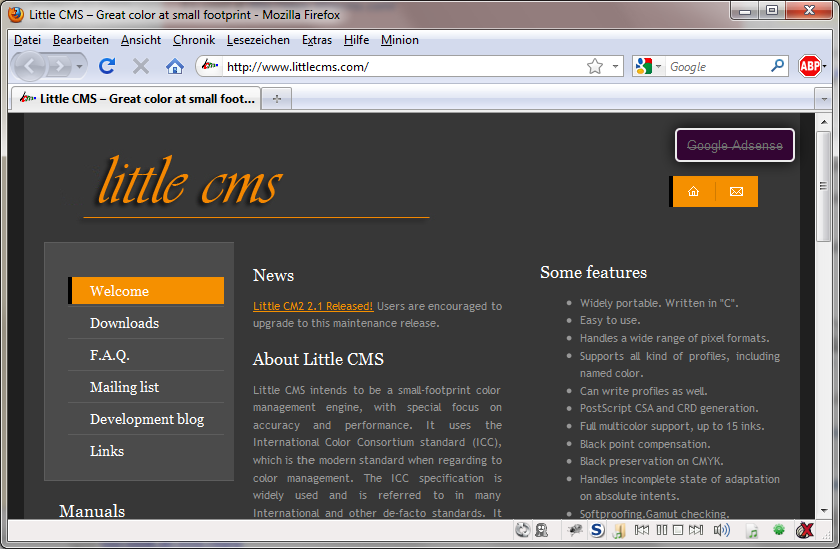
Task: Click the vertical scrollbar thumb
Action: click(823, 186)
